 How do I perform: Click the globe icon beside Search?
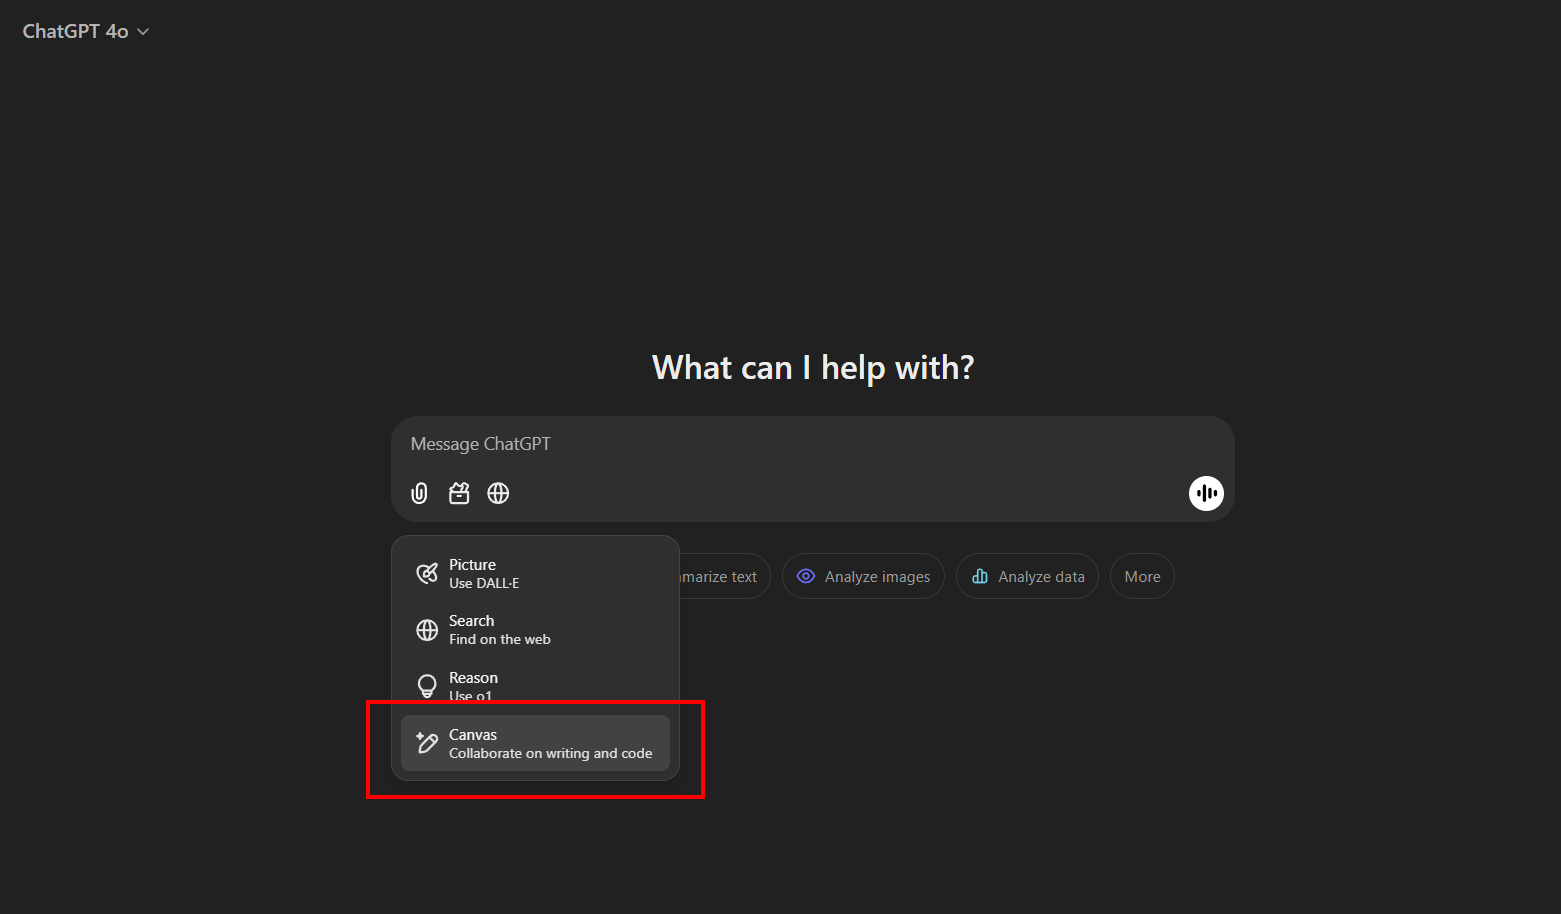[427, 630]
